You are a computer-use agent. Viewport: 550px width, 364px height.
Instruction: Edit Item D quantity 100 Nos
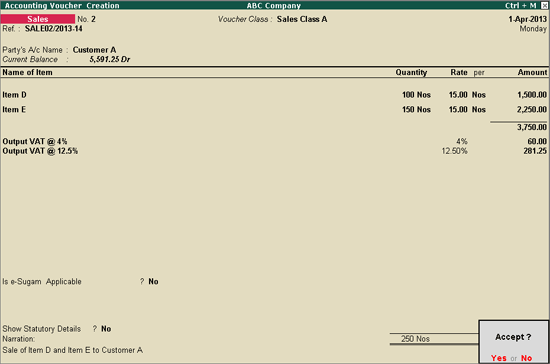(416, 95)
